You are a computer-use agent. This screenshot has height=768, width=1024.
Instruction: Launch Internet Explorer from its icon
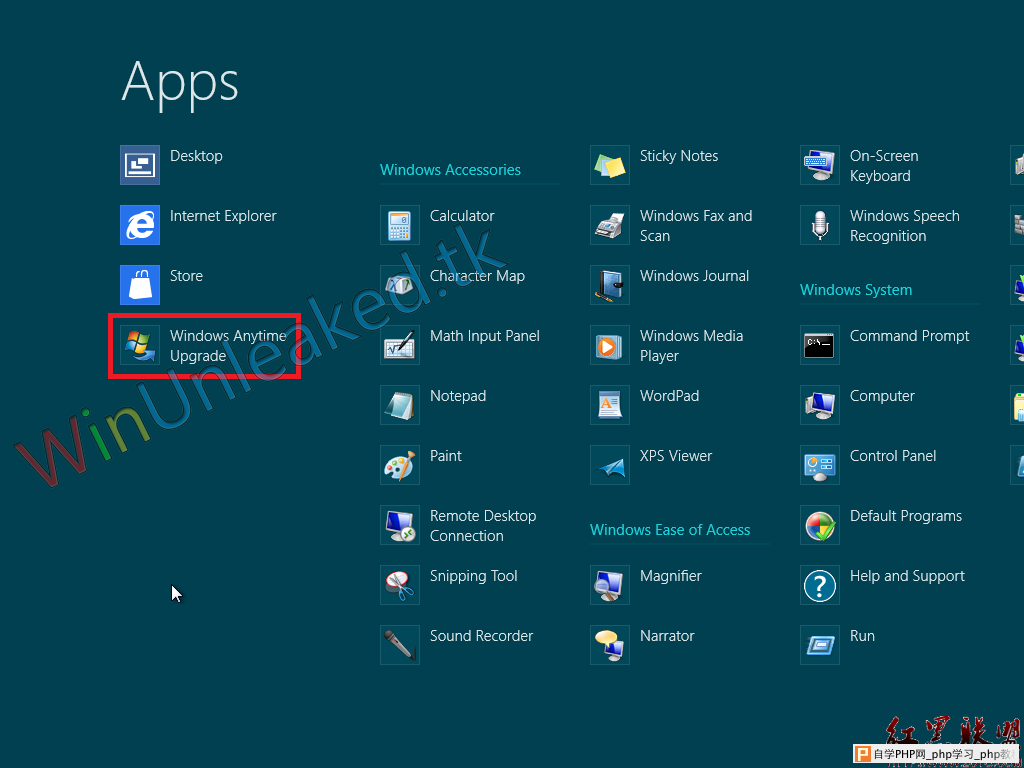point(140,225)
